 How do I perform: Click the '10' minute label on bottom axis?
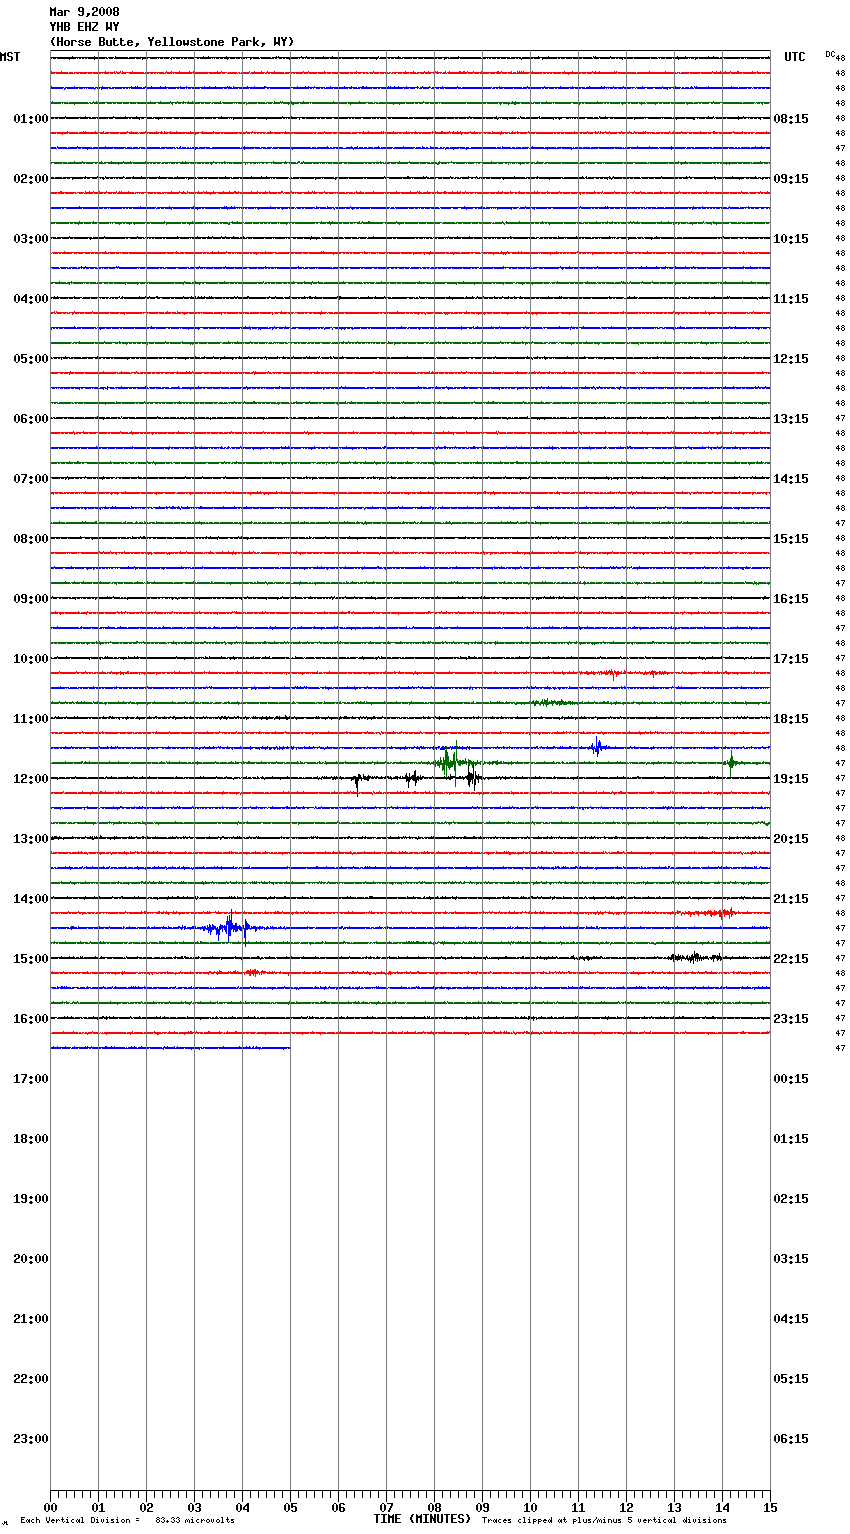[530, 1507]
